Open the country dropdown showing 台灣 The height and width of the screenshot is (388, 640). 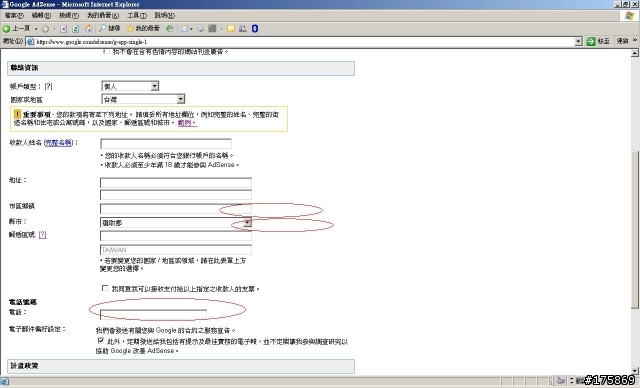coord(143,99)
